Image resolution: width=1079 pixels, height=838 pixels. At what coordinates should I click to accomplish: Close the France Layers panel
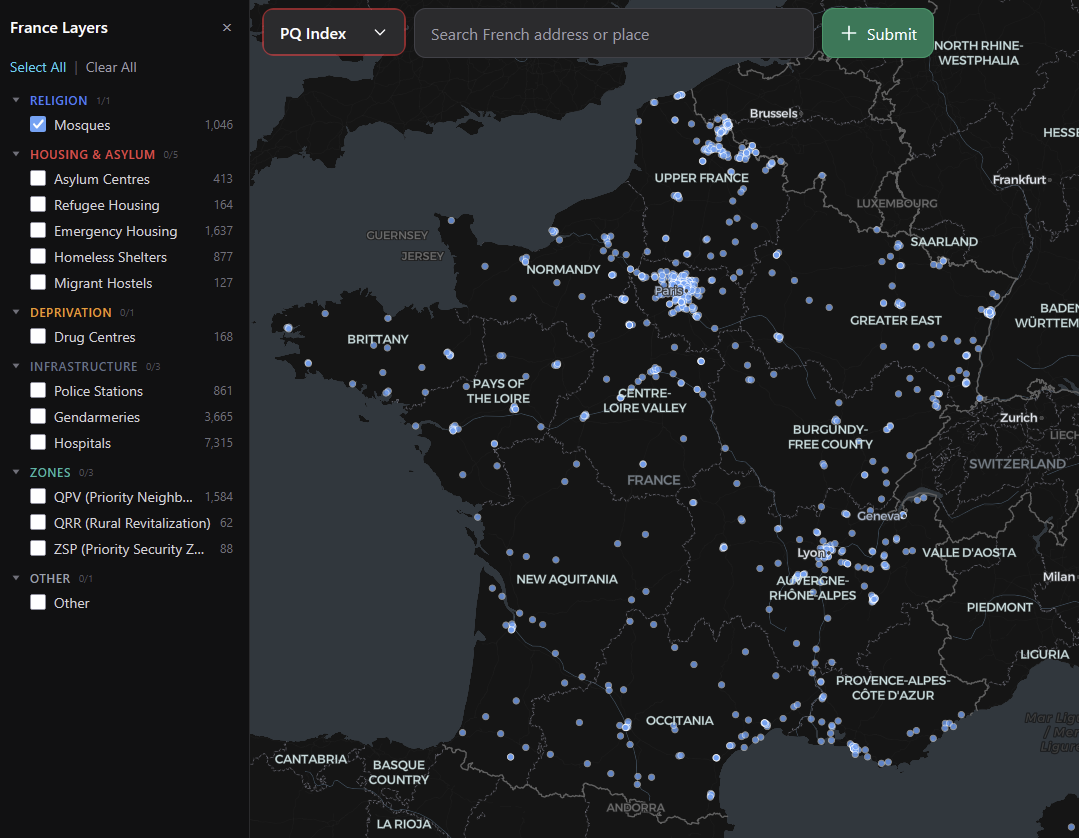(227, 28)
